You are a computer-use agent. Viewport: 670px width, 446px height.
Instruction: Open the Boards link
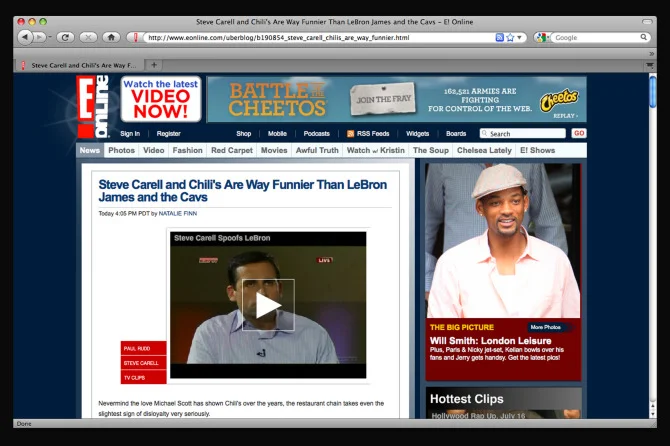coord(456,134)
